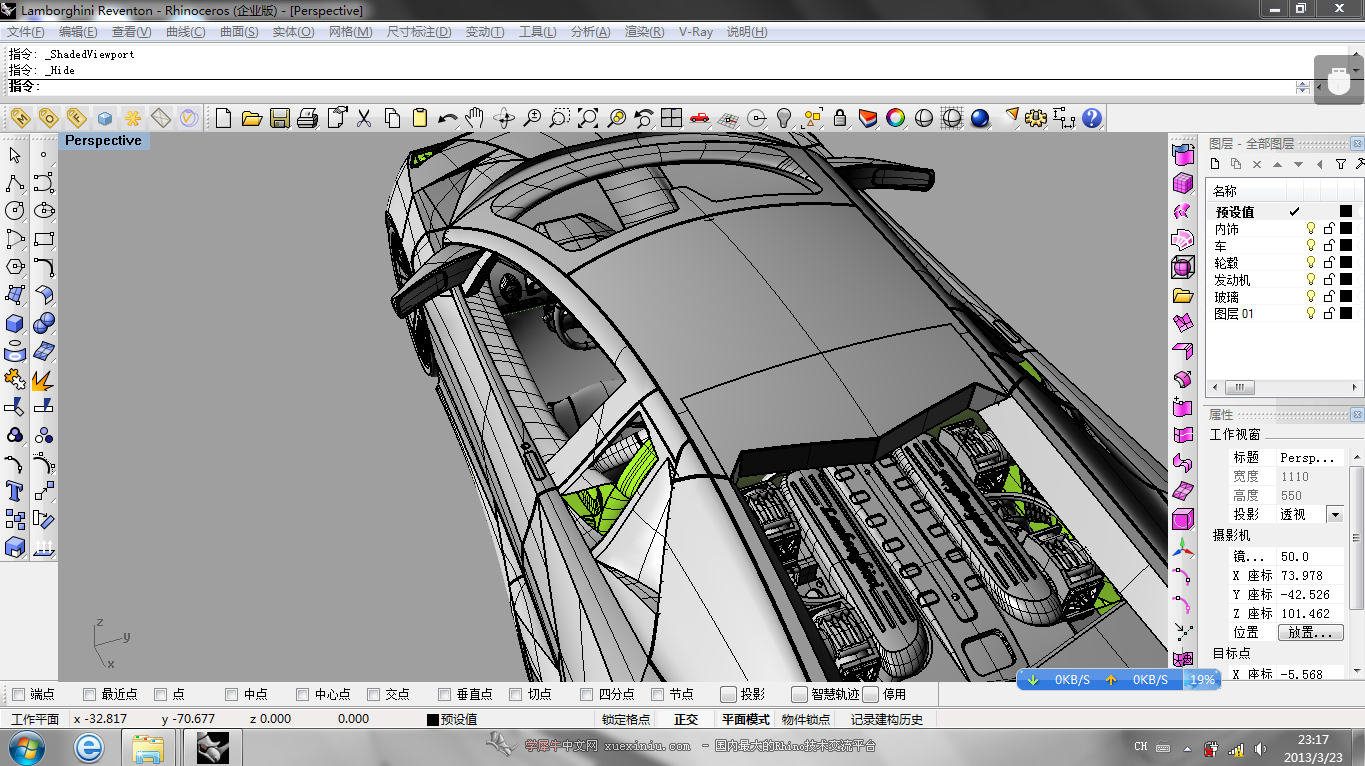Screen dimensions: 1365x766
Task: Click the 放置... button in camera properties
Action: click(x=1310, y=633)
